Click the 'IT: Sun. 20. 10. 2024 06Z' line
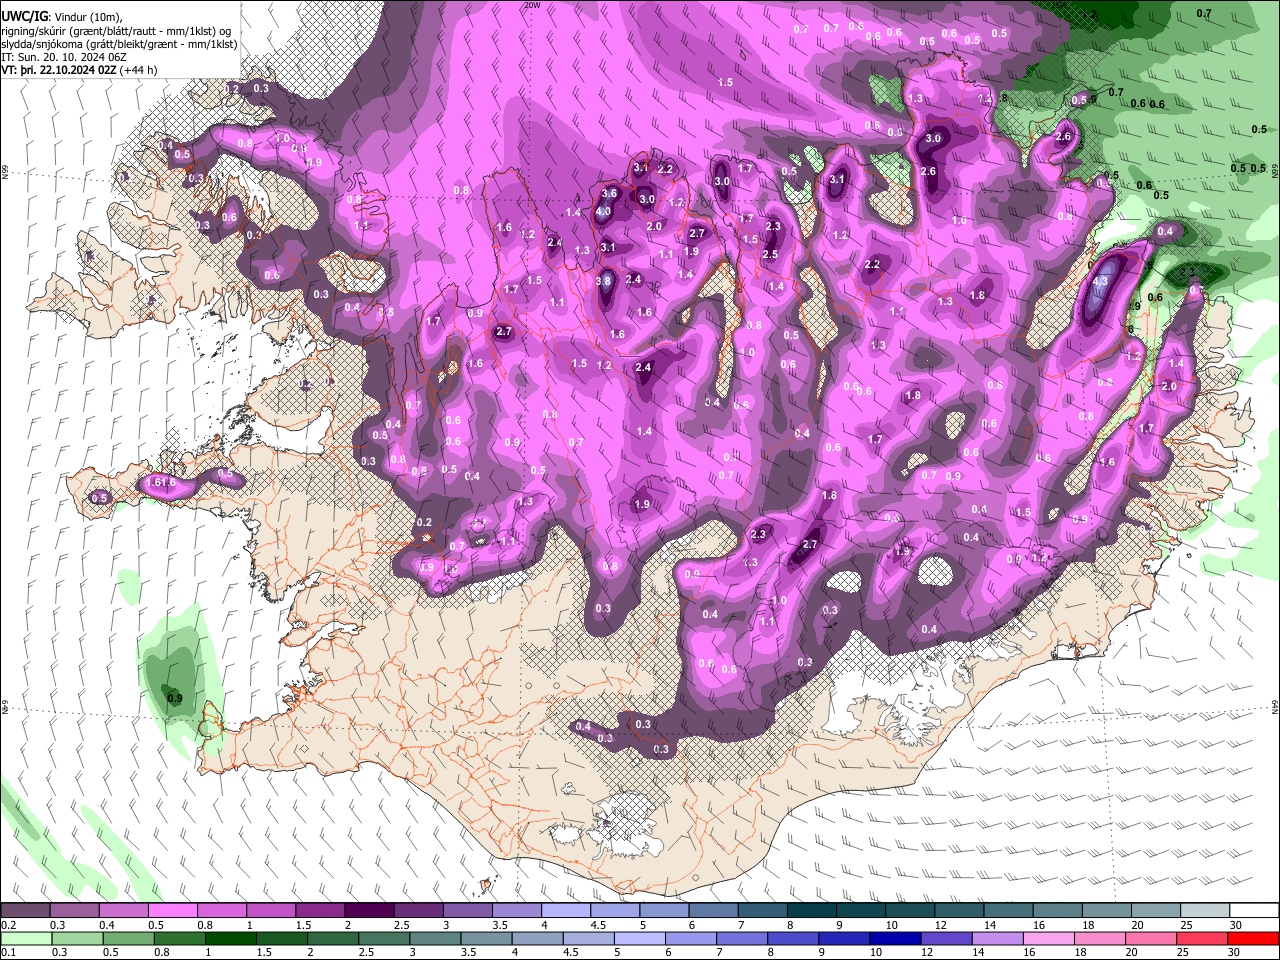1280x960 pixels. pyautogui.click(x=64, y=57)
